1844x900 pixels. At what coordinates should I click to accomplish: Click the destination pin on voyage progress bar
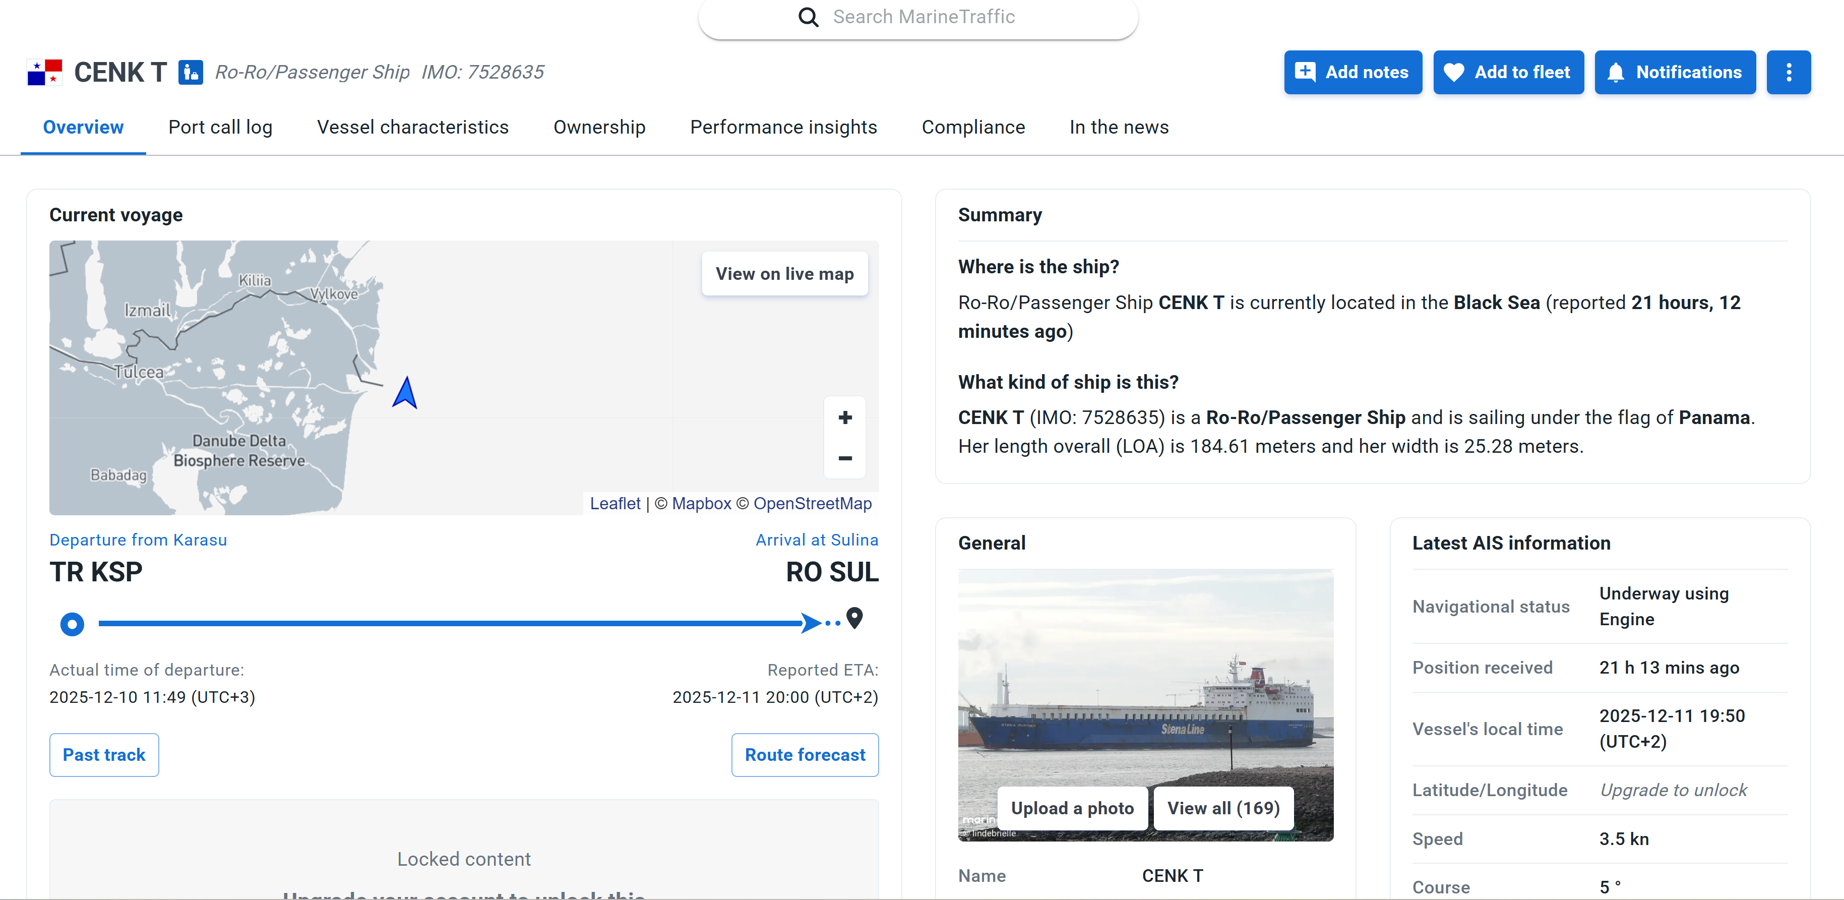coord(854,619)
